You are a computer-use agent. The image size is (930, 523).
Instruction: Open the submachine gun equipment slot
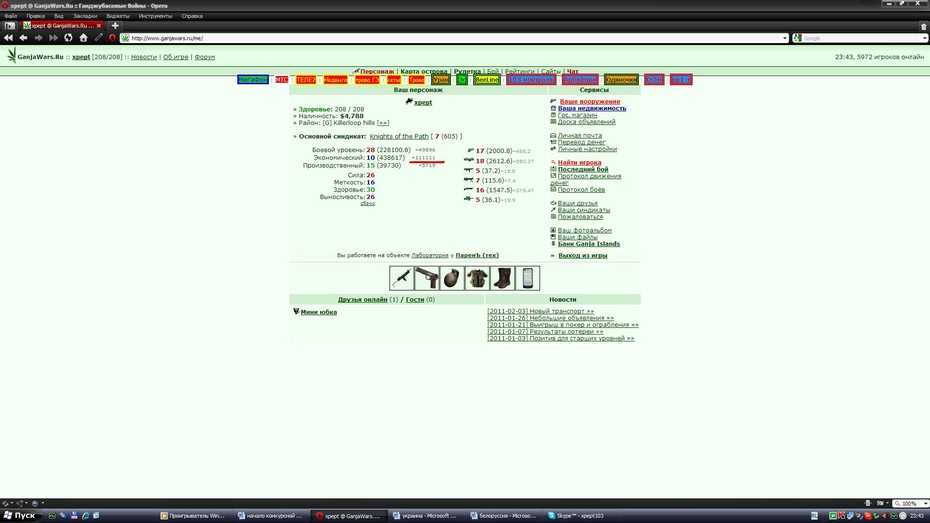point(401,278)
